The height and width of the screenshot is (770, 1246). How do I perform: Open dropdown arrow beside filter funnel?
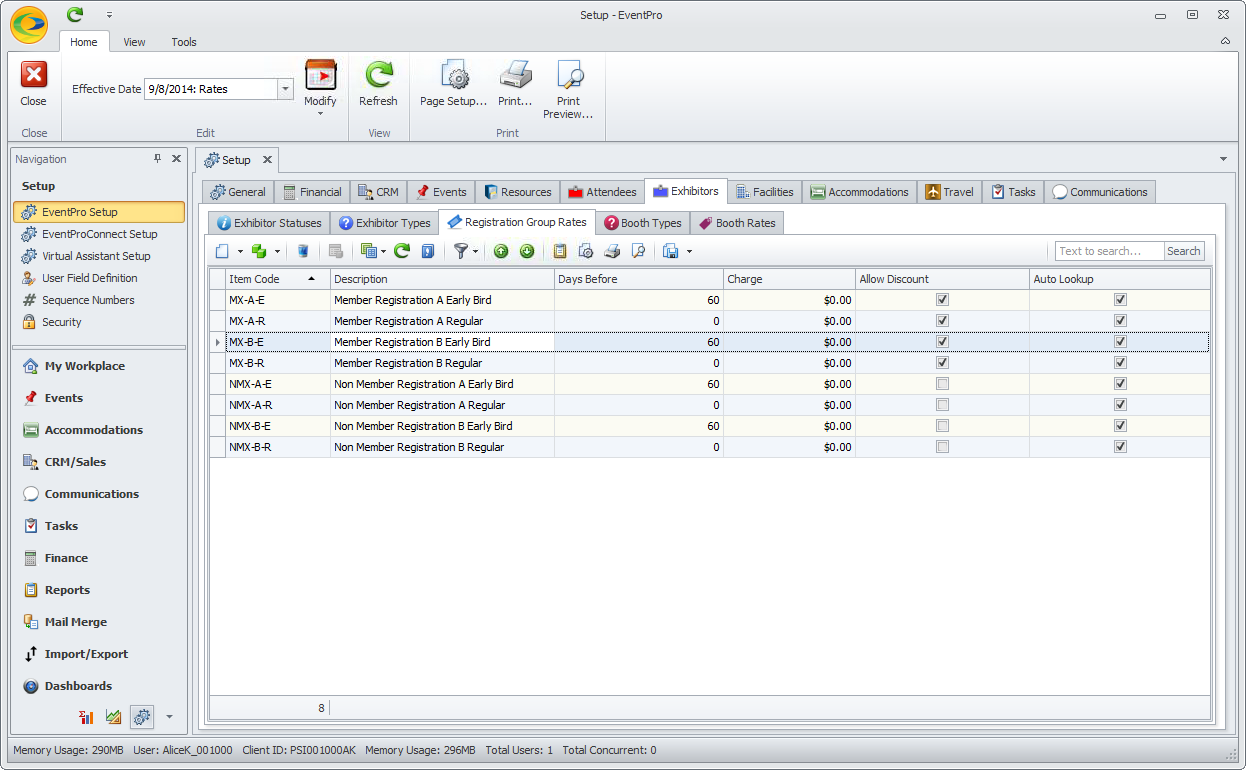tap(475, 251)
